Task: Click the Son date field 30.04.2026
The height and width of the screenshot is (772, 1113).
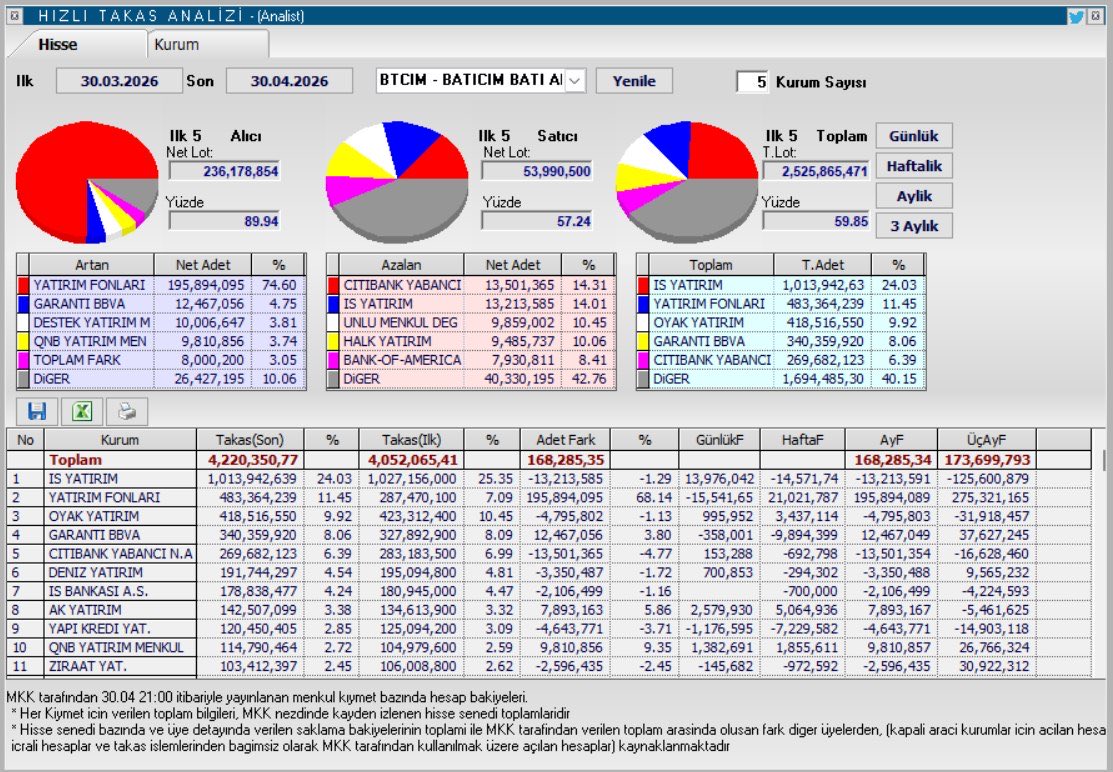Action: click(289, 81)
